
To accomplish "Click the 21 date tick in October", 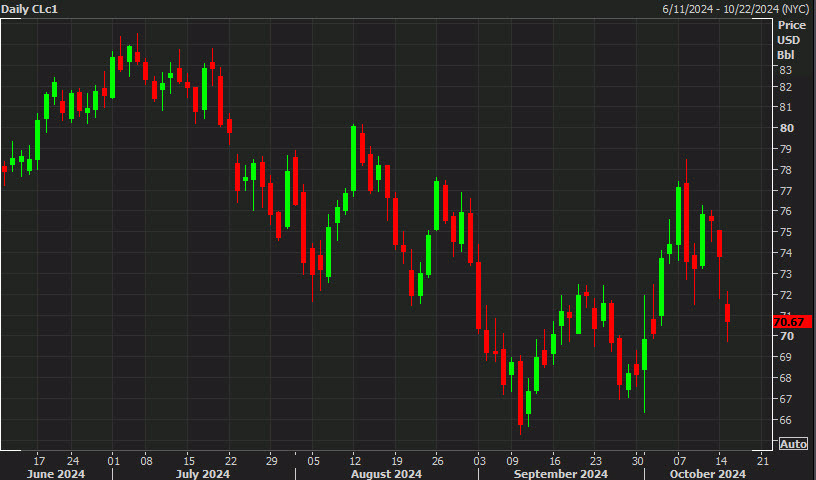I will point(762,461).
